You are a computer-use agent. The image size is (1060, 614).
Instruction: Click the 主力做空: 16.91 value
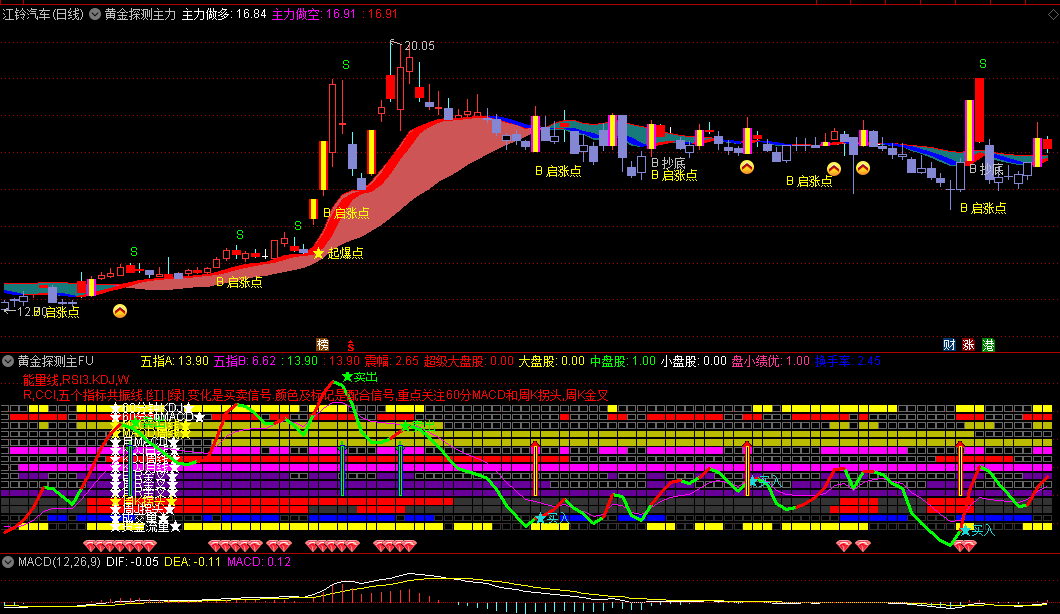(x=314, y=14)
